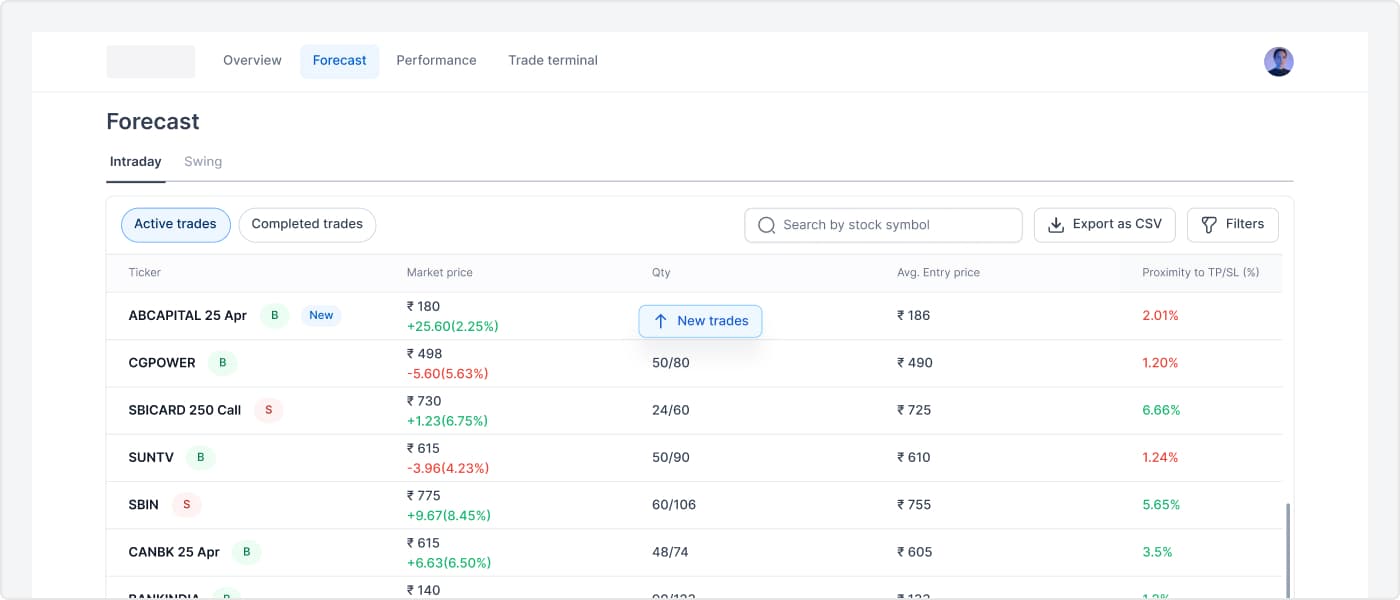Click the 2.01% proximity value
Viewport: 1400px width, 600px height.
1160,316
